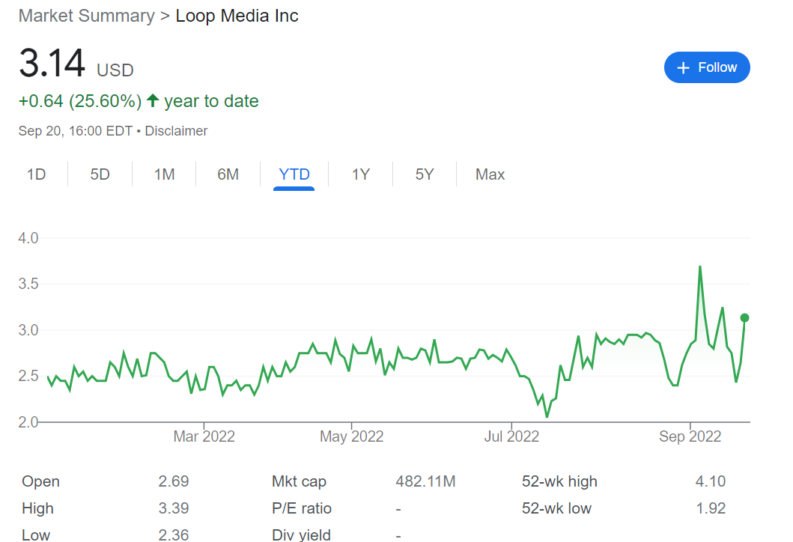Click the Mkt cap value 482.11M

[426, 481]
